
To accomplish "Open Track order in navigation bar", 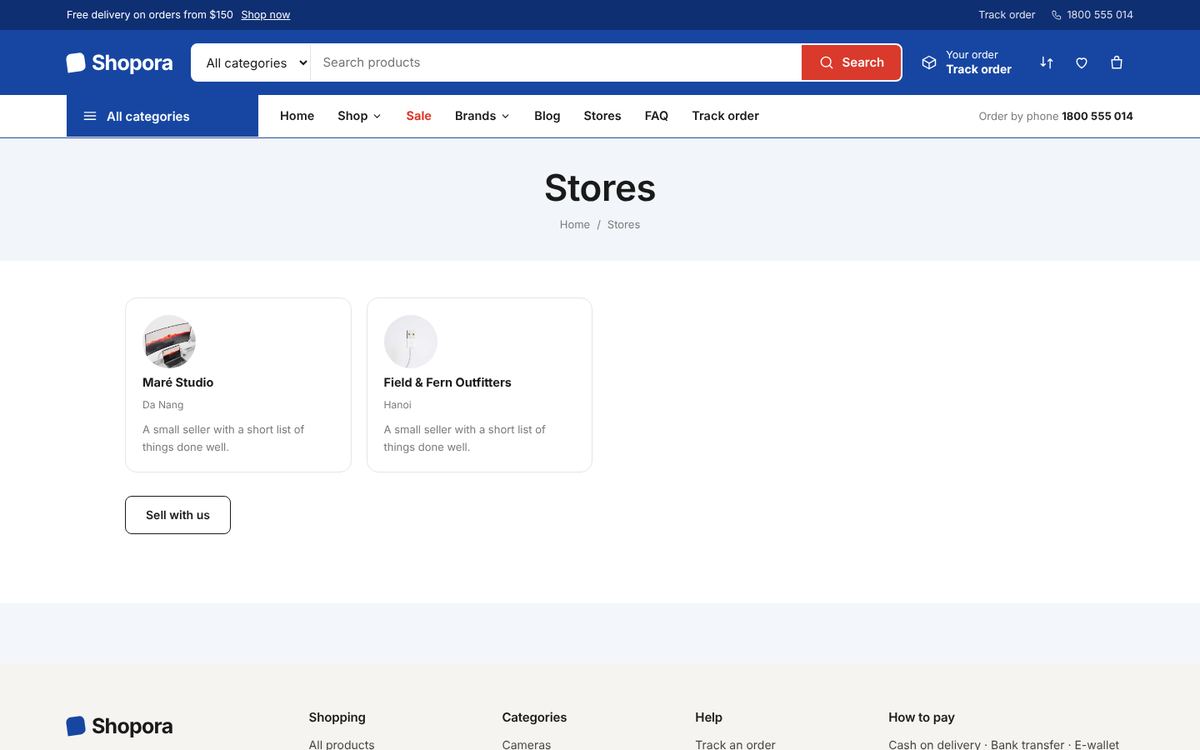I will pyautogui.click(x=725, y=116).
